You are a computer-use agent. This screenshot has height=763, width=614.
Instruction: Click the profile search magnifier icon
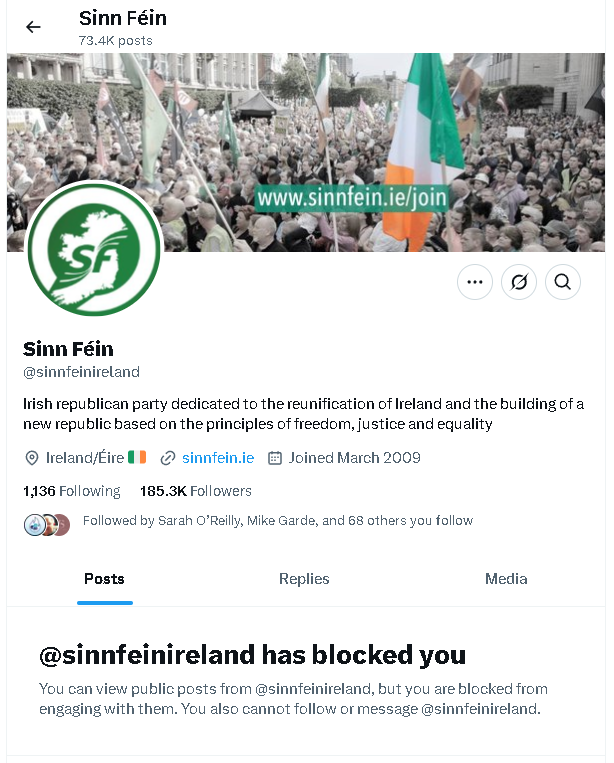pos(562,282)
